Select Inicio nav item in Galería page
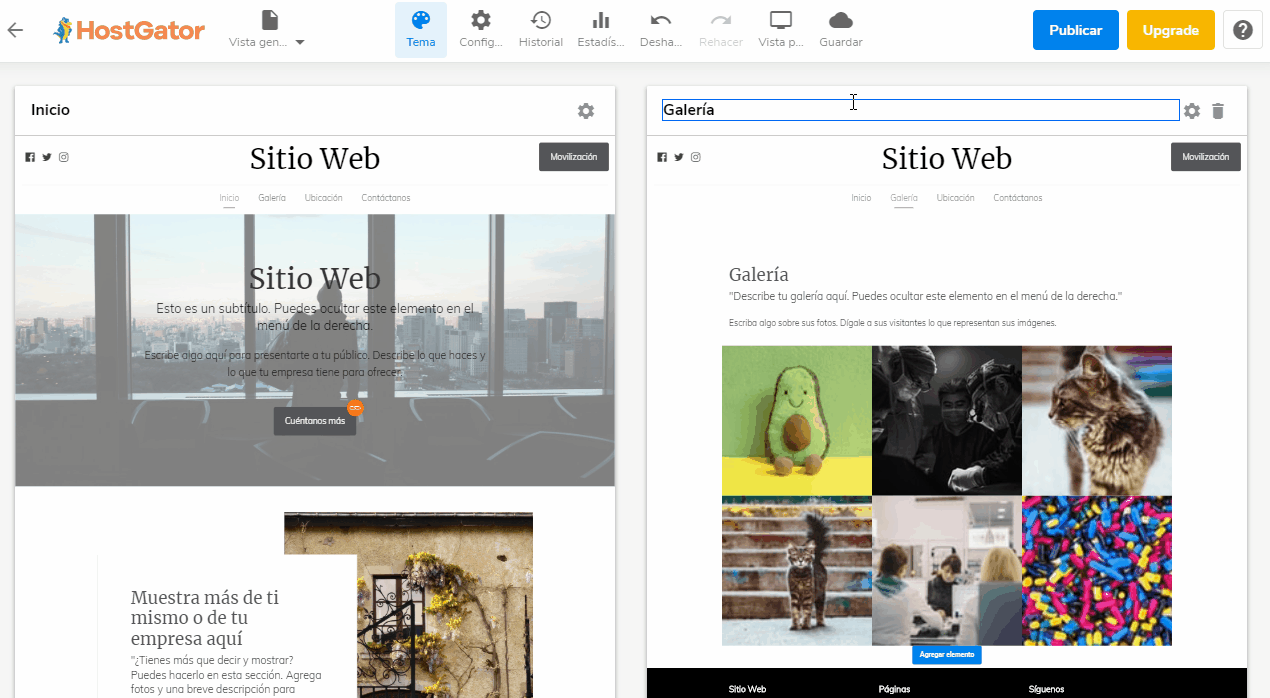Image resolution: width=1270 pixels, height=698 pixels. coord(861,198)
